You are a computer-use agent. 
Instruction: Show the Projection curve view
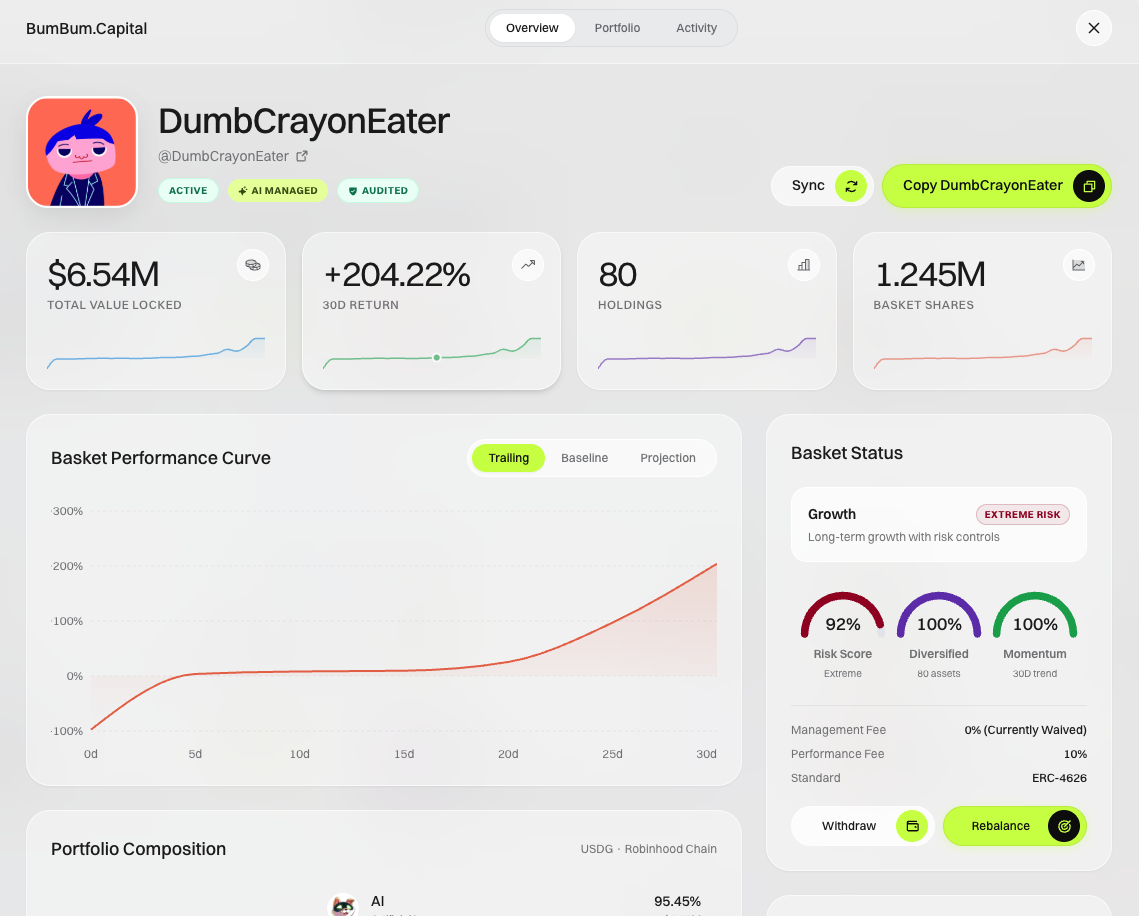tap(668, 458)
